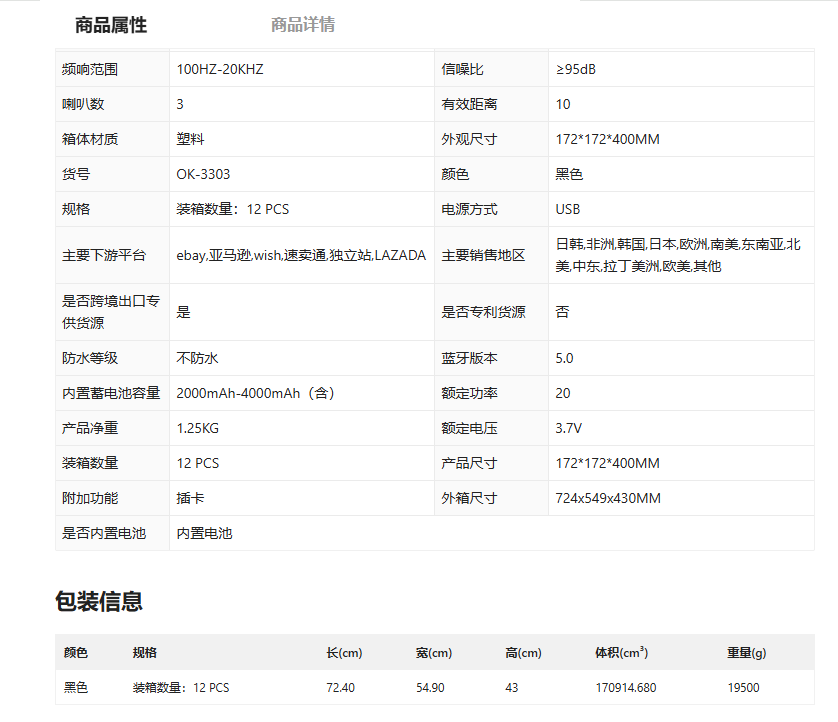Image resolution: width=838 pixels, height=722 pixels.
Task: Switch to the 商品属性 tab
Action: (110, 25)
